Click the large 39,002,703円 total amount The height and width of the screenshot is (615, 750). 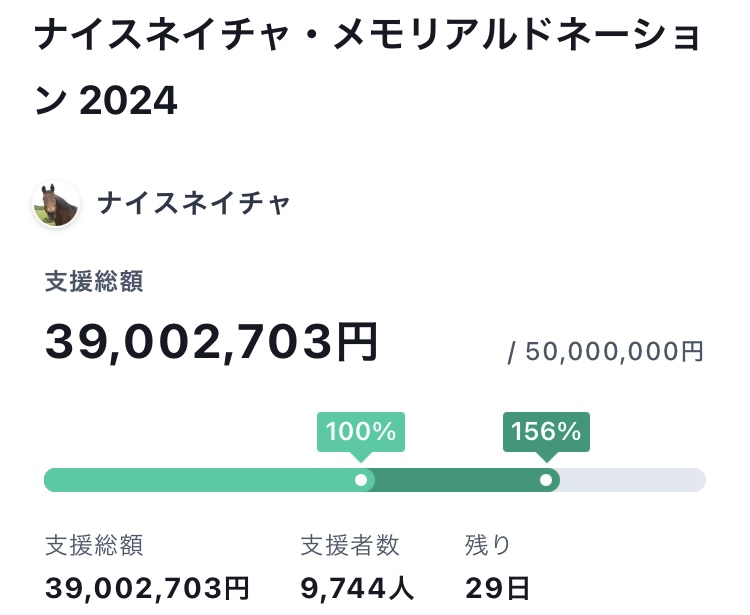(211, 341)
